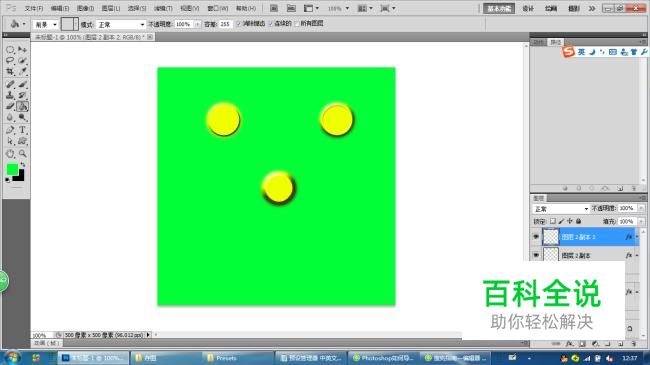The width and height of the screenshot is (650, 365).
Task: Select the Clone Stamp tool
Action: tap(10, 95)
